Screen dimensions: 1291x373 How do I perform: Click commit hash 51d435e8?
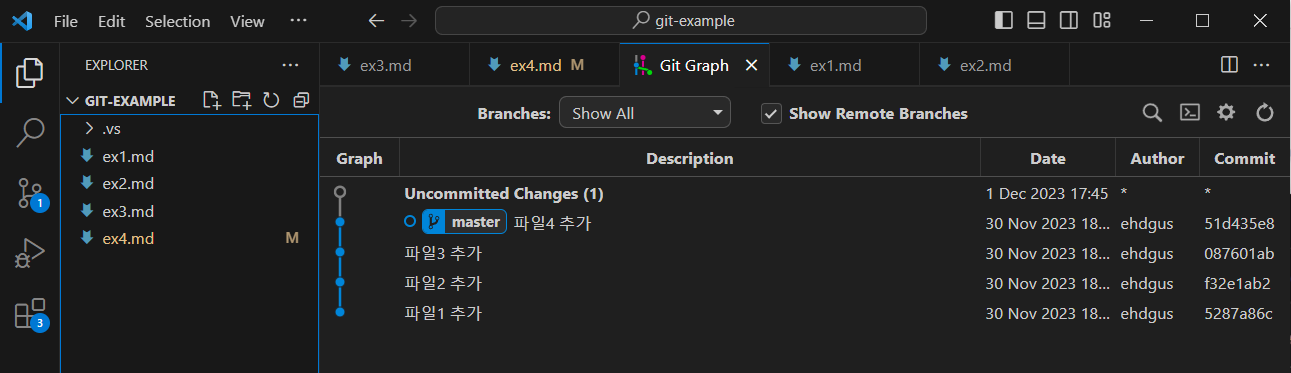pyautogui.click(x=1239, y=223)
